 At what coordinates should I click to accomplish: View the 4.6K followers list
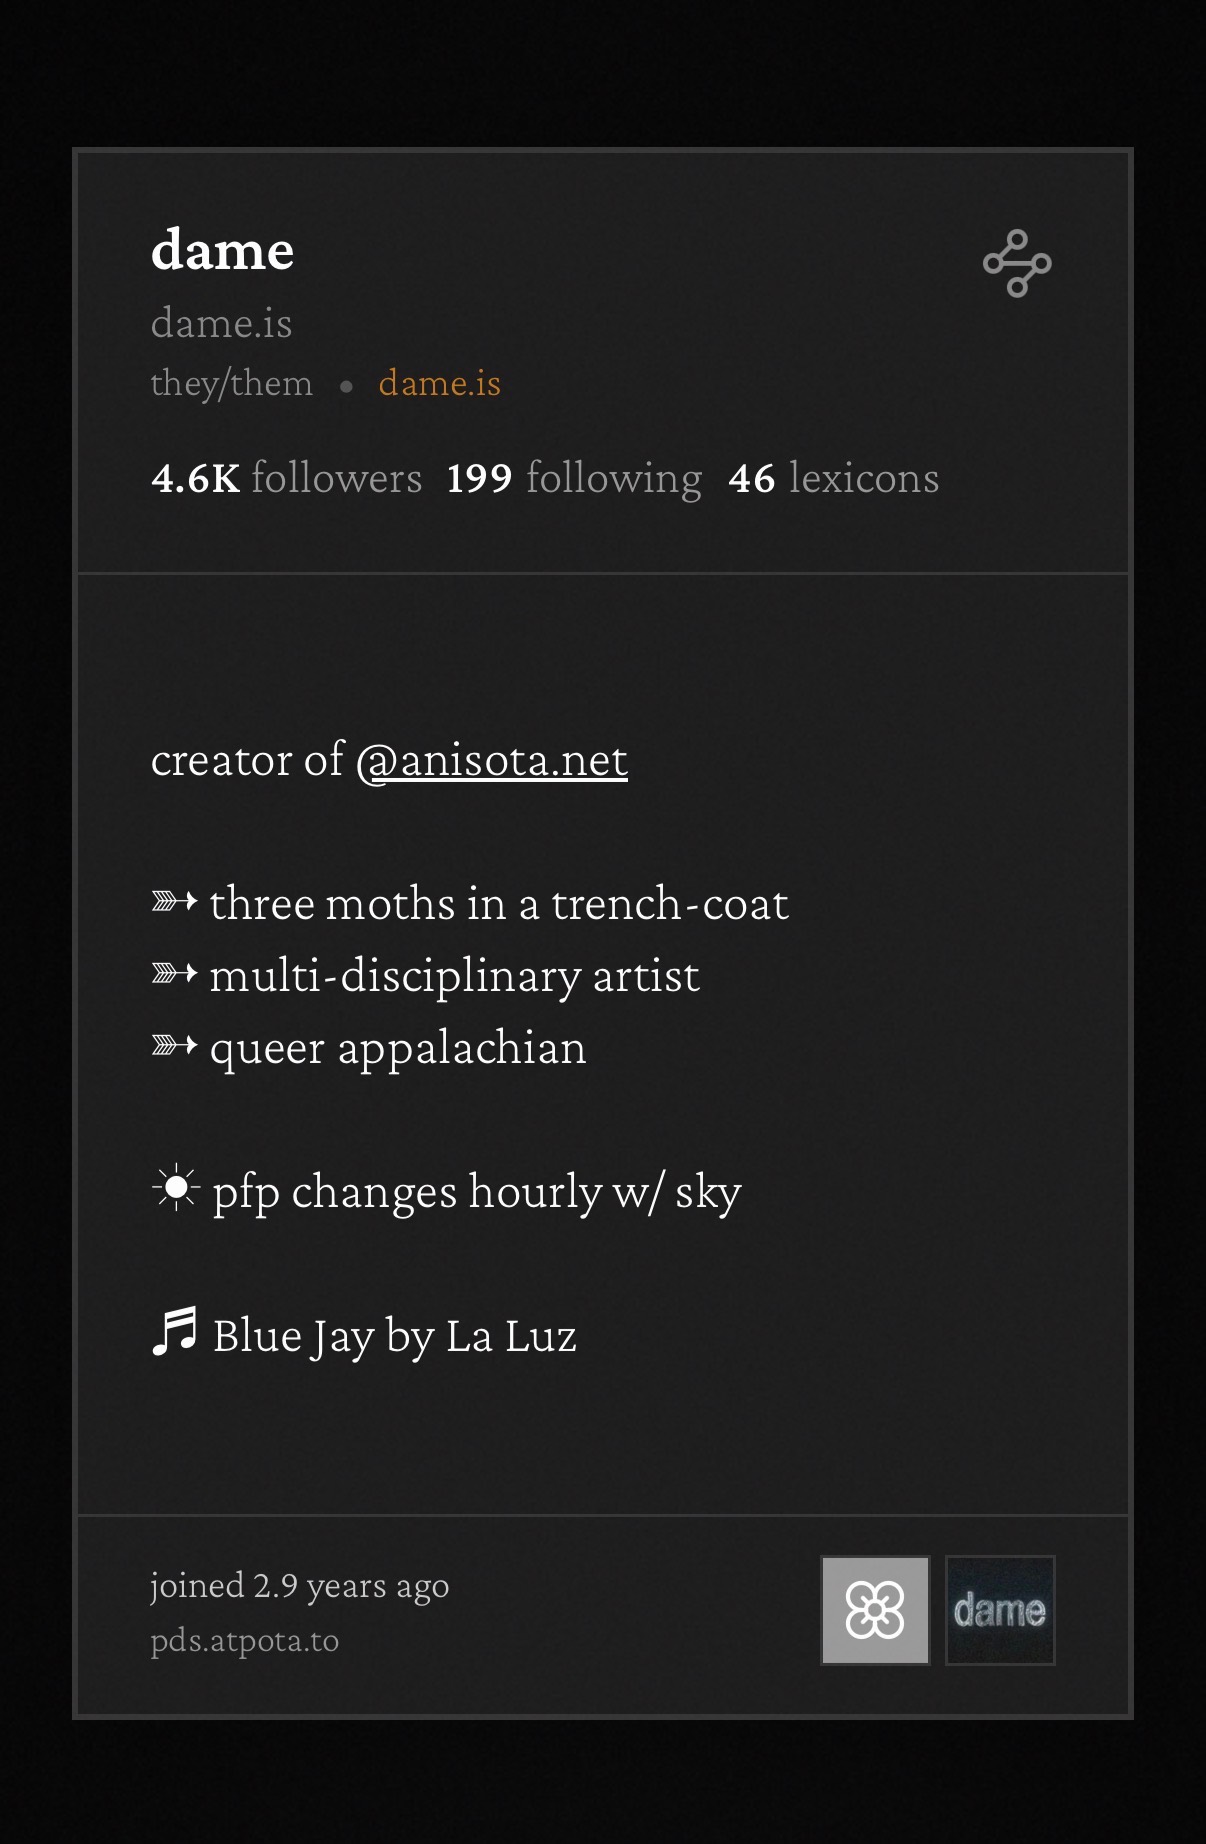[286, 478]
